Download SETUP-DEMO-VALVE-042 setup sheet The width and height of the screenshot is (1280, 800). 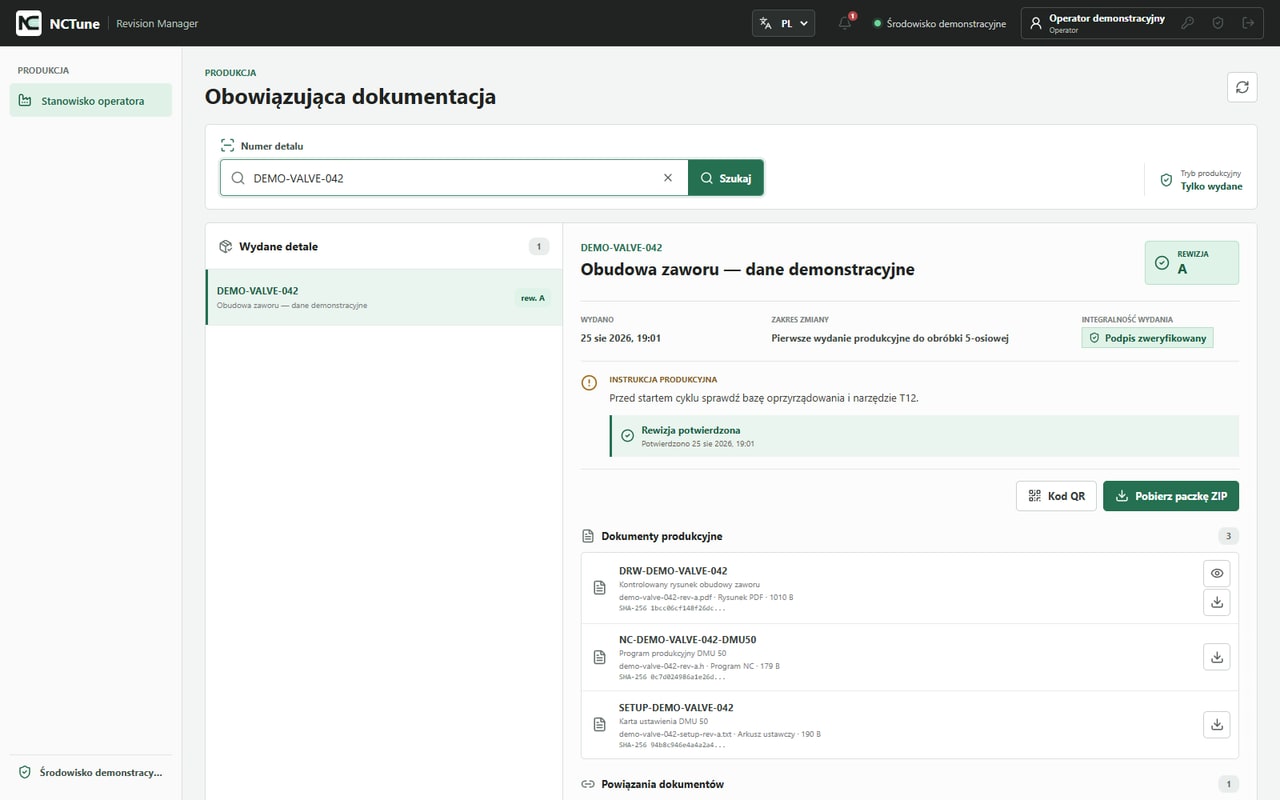click(1217, 725)
